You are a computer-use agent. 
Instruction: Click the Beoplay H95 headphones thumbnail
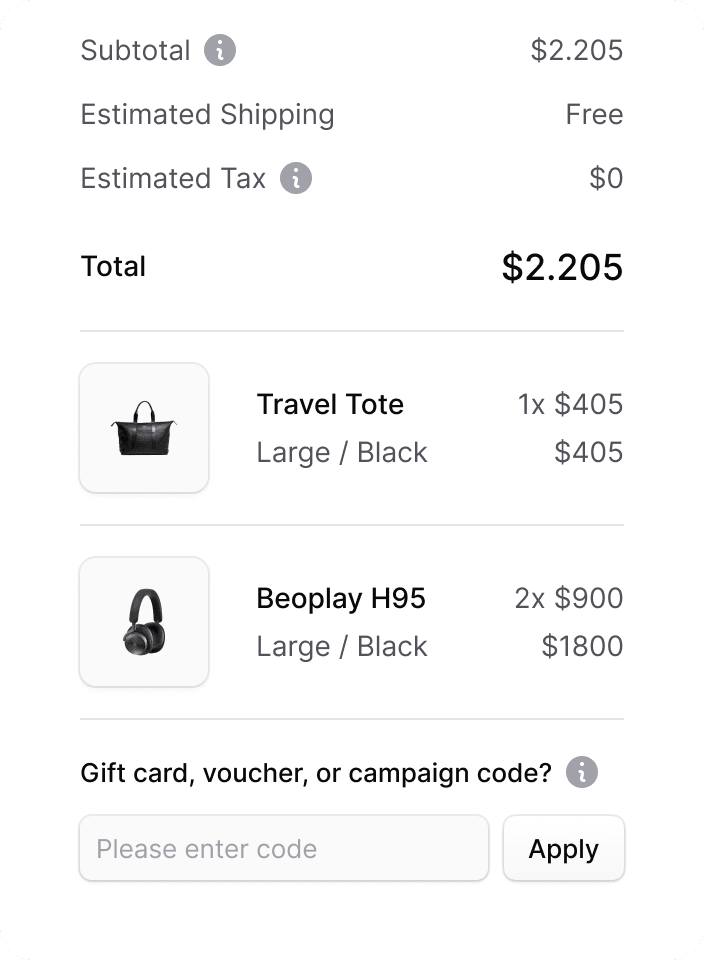pyautogui.click(x=144, y=622)
